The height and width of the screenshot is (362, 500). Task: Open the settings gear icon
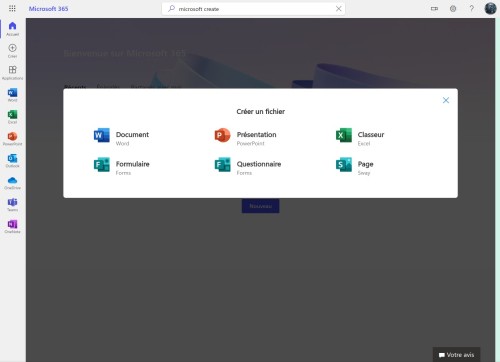tap(453, 9)
